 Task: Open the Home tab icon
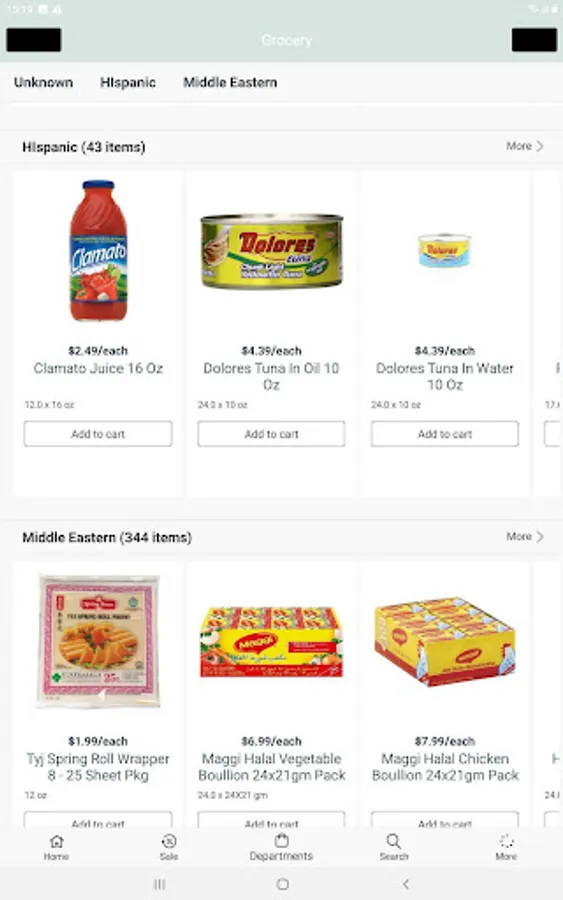(56, 841)
